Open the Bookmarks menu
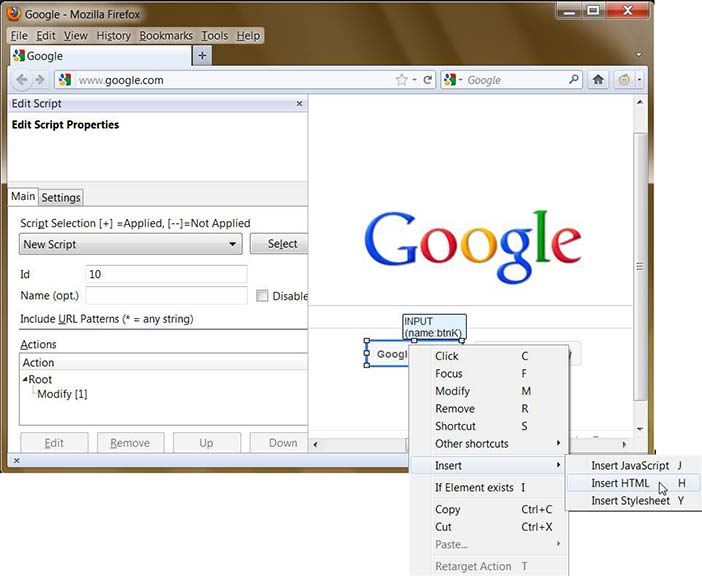 pos(166,36)
